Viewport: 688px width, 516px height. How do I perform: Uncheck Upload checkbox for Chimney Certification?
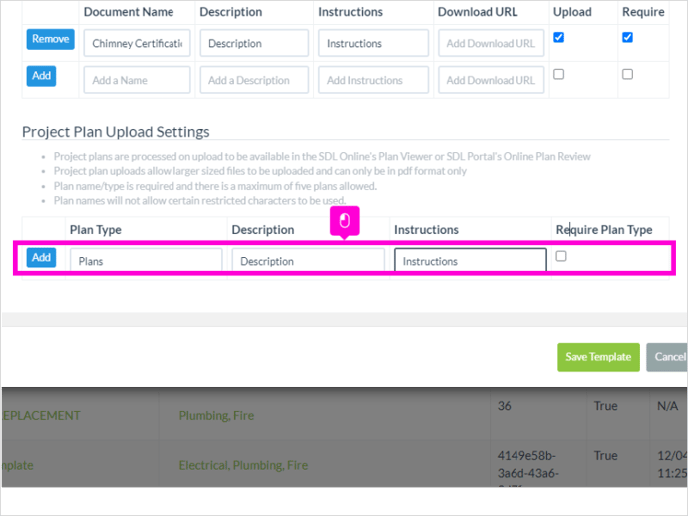click(559, 37)
